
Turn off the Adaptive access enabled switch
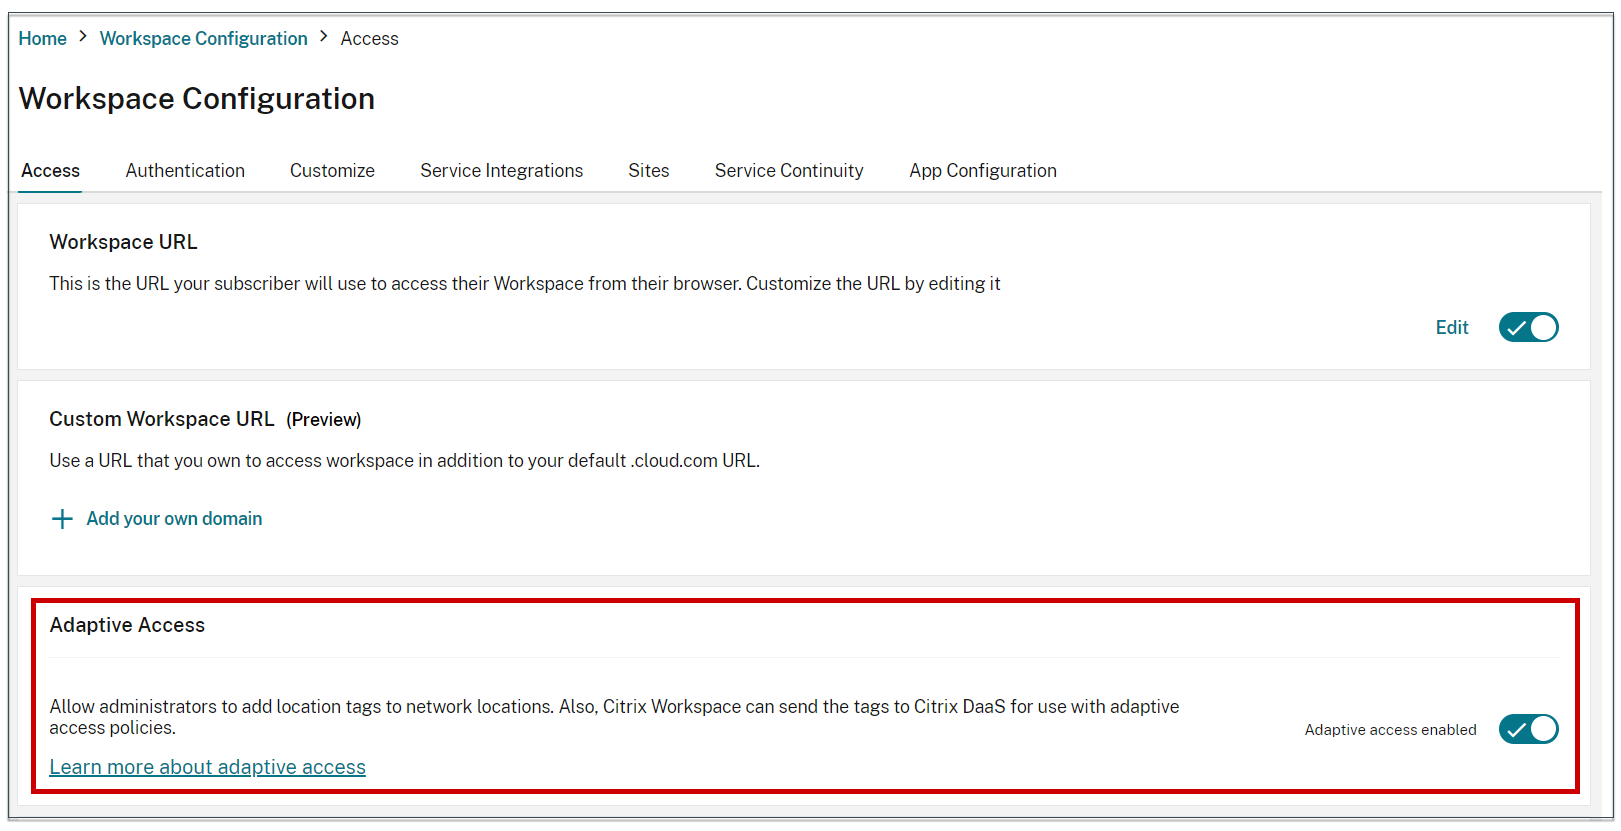click(1528, 729)
